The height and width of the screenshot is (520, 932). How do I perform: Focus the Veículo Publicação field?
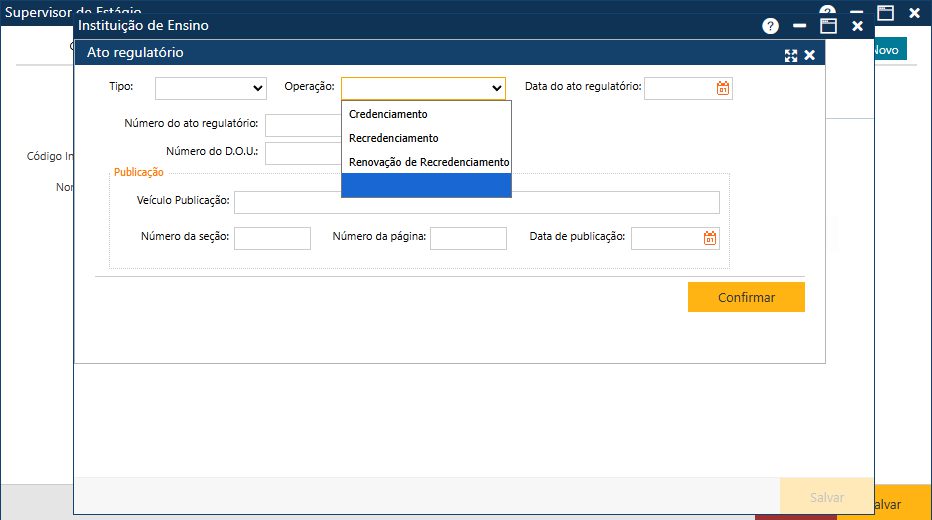point(477,202)
